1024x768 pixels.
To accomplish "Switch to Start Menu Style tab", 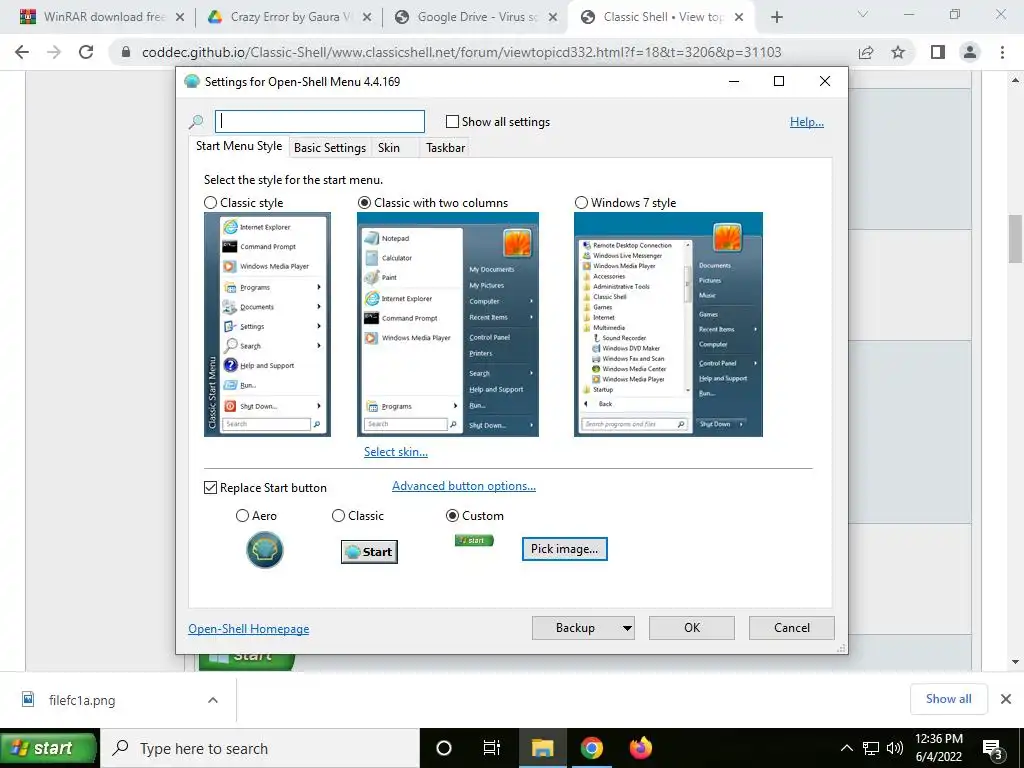I will click(x=239, y=146).
